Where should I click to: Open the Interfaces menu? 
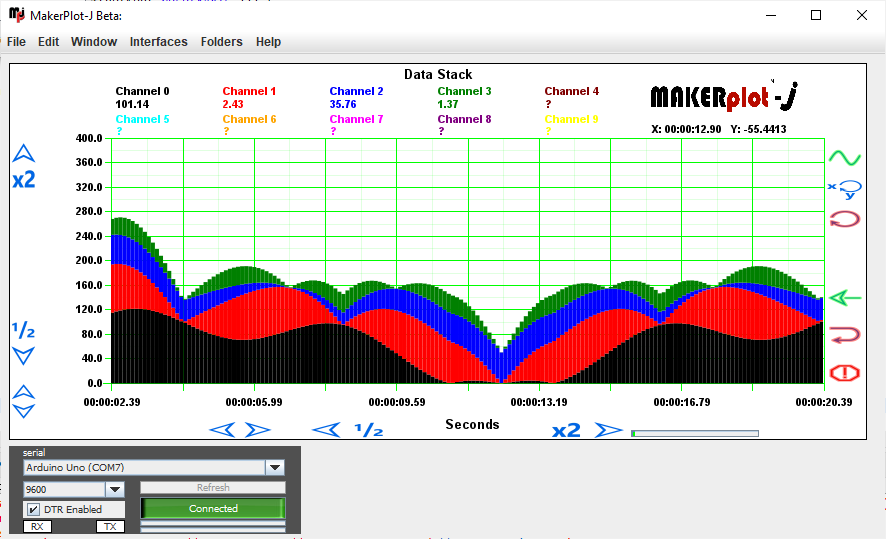pos(159,42)
